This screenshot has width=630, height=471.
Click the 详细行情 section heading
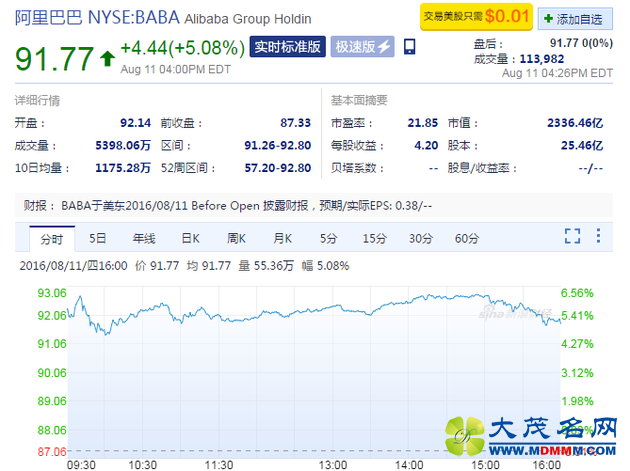pyautogui.click(x=37, y=100)
